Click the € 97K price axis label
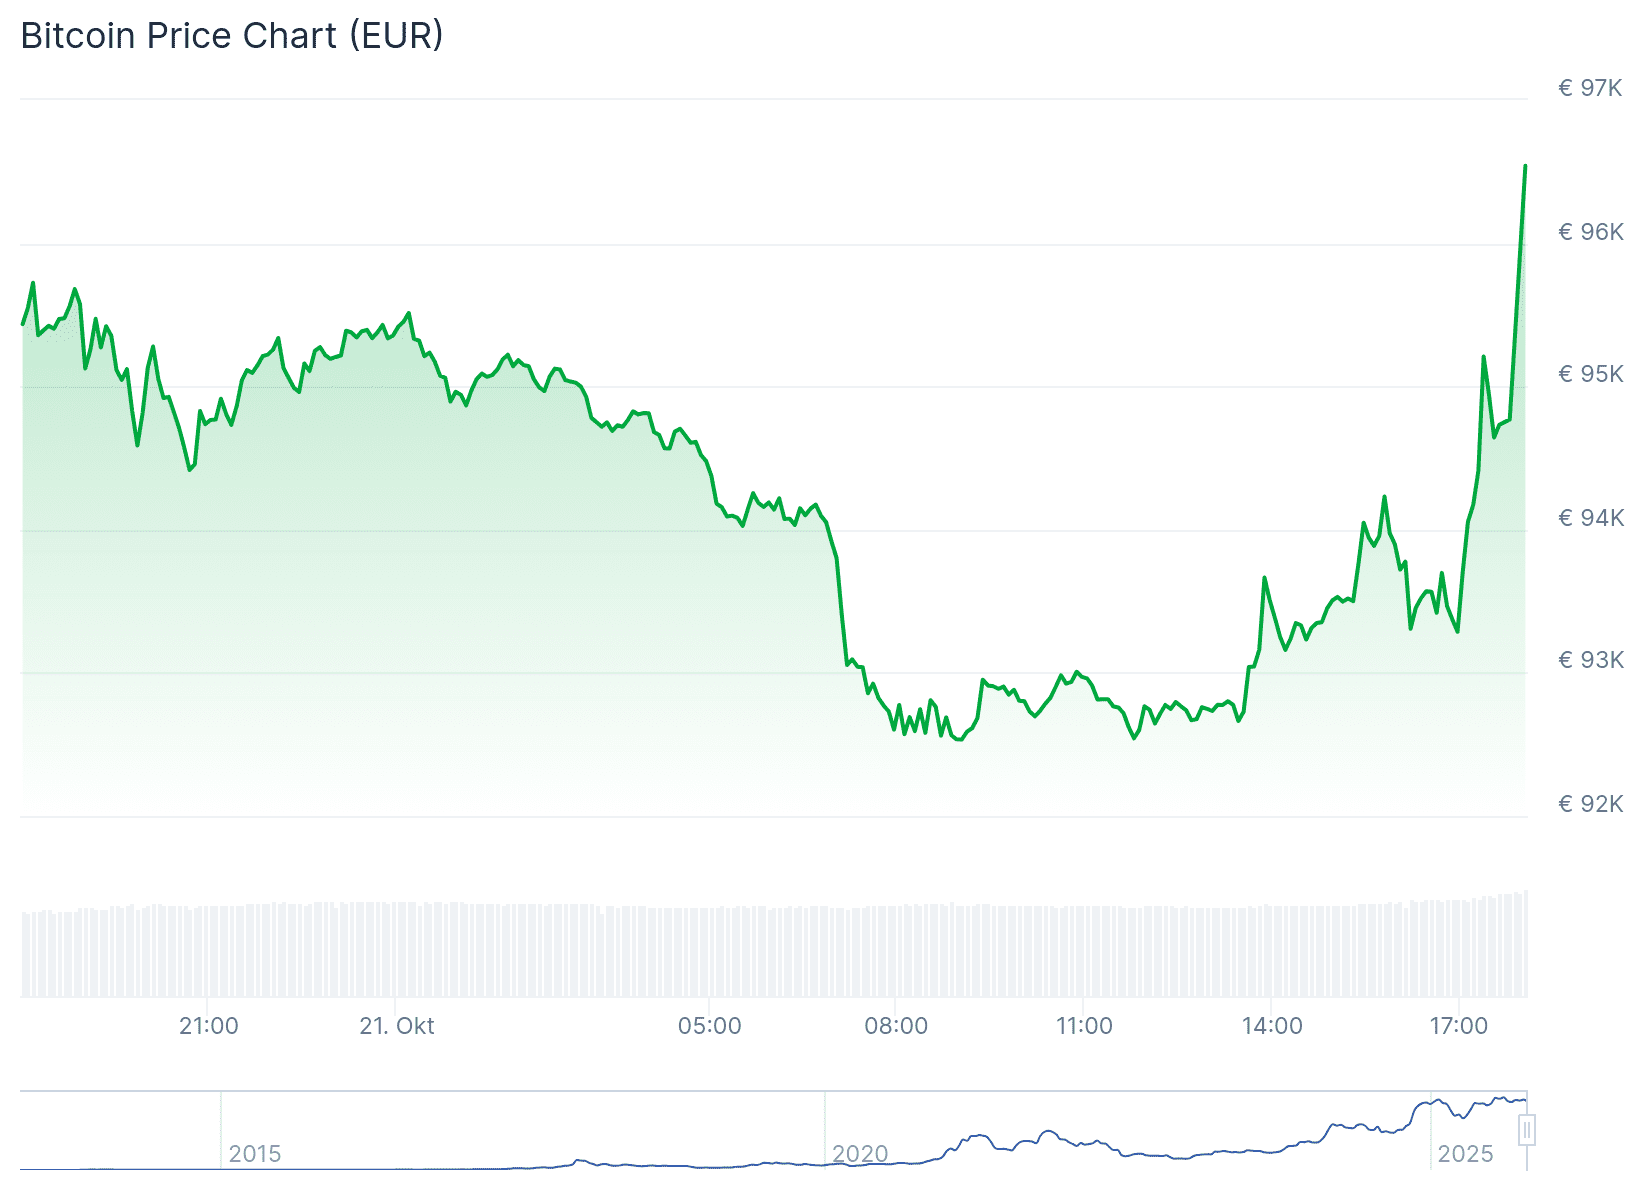Viewport: 1644px width, 1200px height. [x=1590, y=89]
